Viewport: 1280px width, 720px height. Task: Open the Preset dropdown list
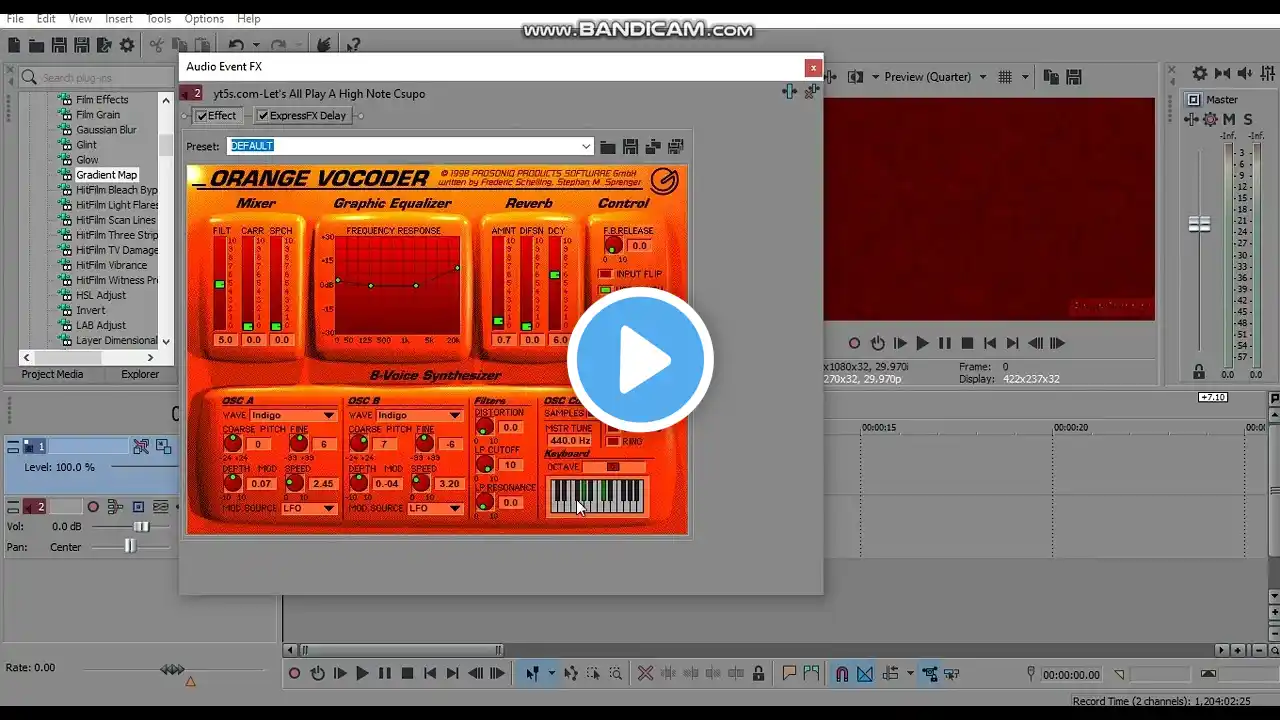tap(586, 146)
